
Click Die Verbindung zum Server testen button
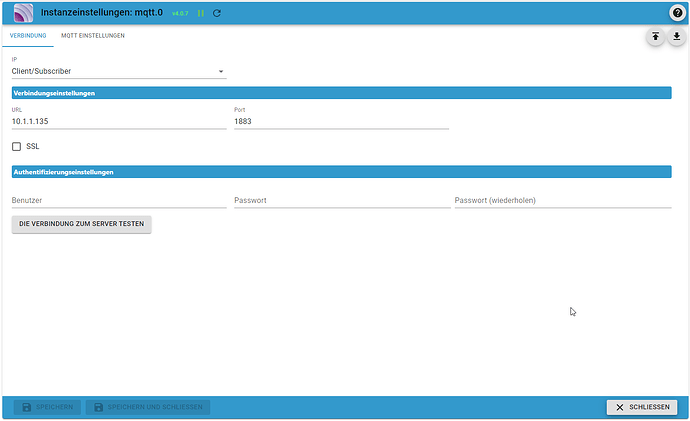tap(81, 224)
